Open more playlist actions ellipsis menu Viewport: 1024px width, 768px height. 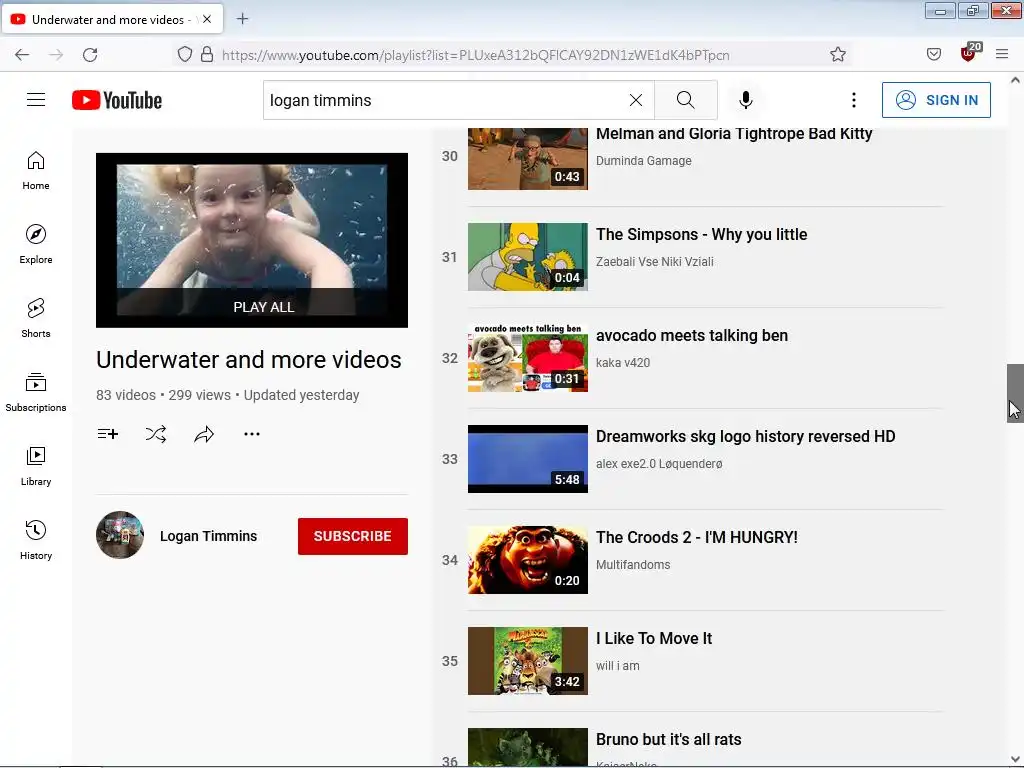[252, 434]
